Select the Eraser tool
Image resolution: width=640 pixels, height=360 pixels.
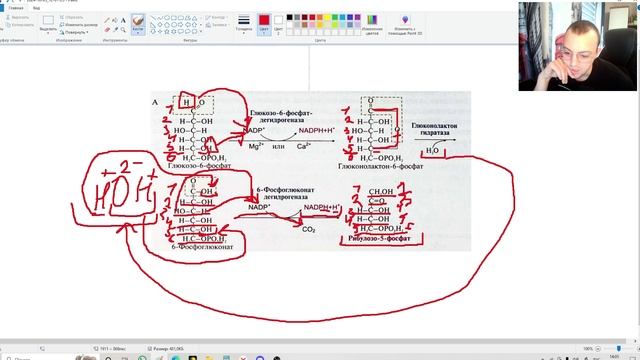coord(107,29)
